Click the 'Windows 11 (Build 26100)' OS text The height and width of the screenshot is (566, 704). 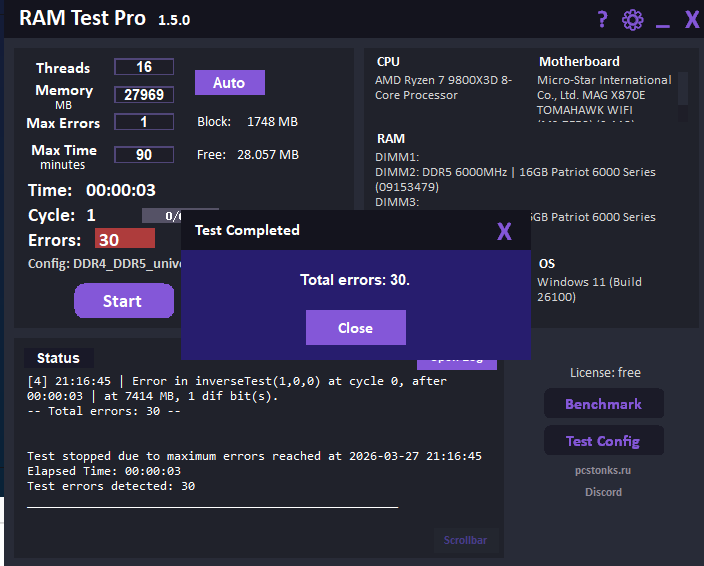(589, 290)
